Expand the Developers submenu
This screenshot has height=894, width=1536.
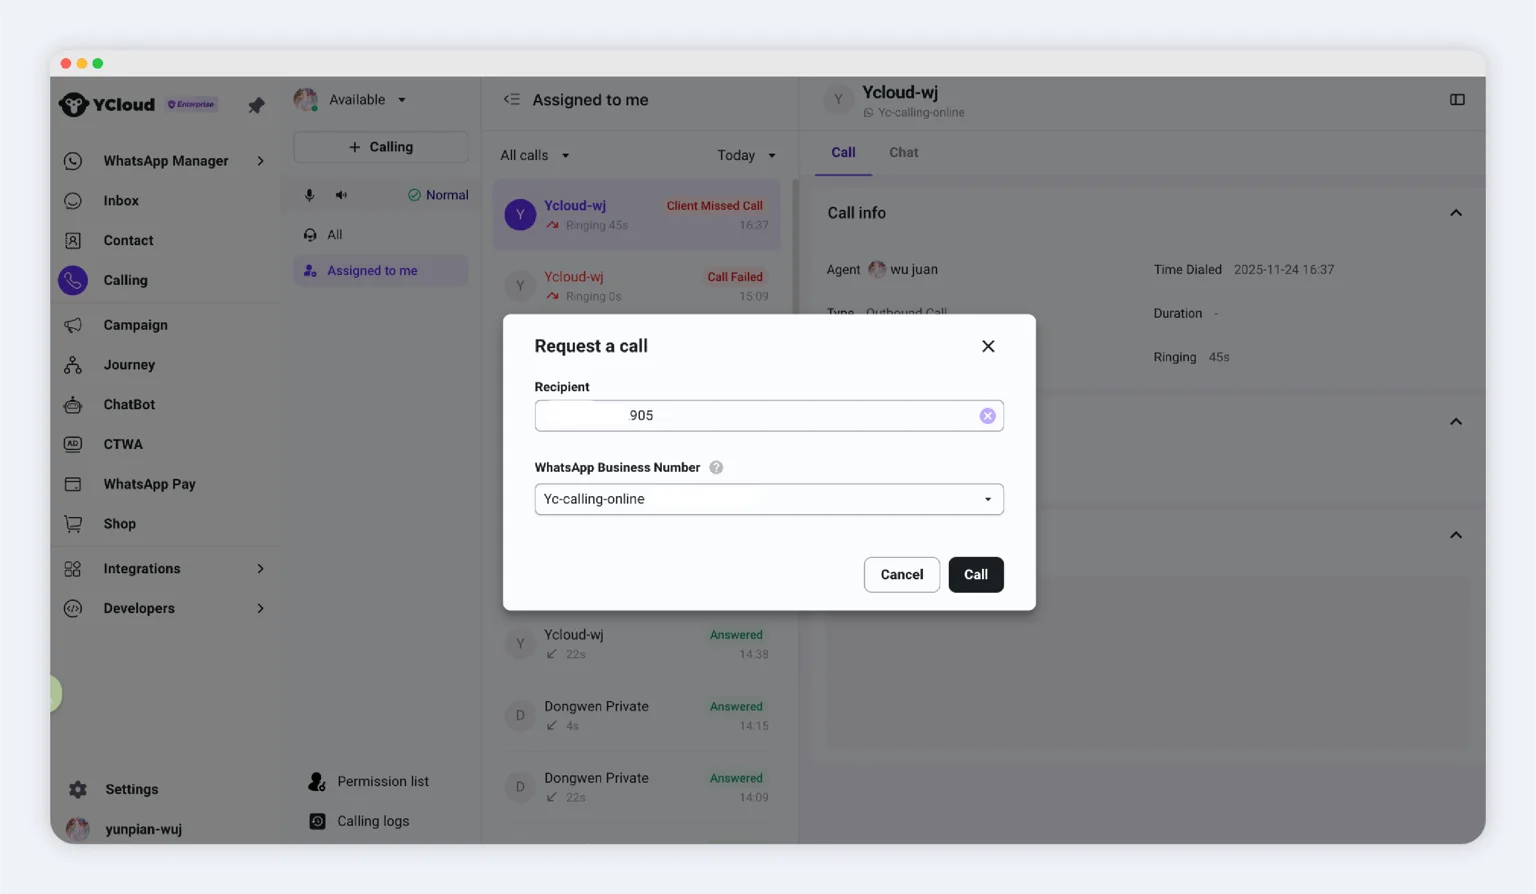point(260,609)
